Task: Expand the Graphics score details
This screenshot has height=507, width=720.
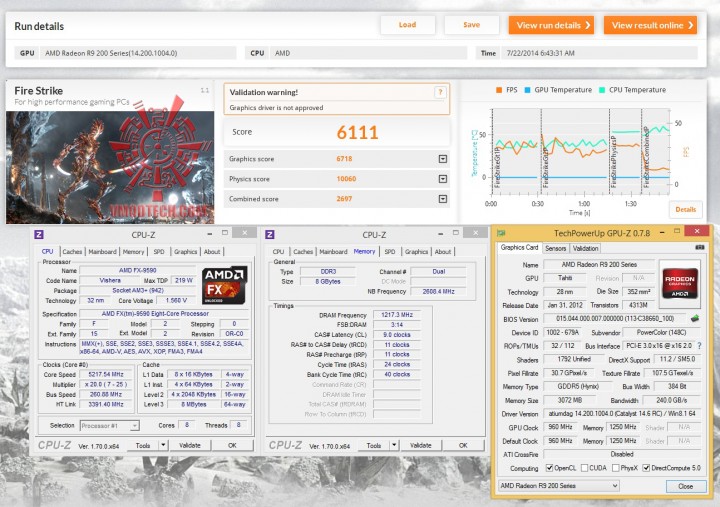Action: click(443, 159)
